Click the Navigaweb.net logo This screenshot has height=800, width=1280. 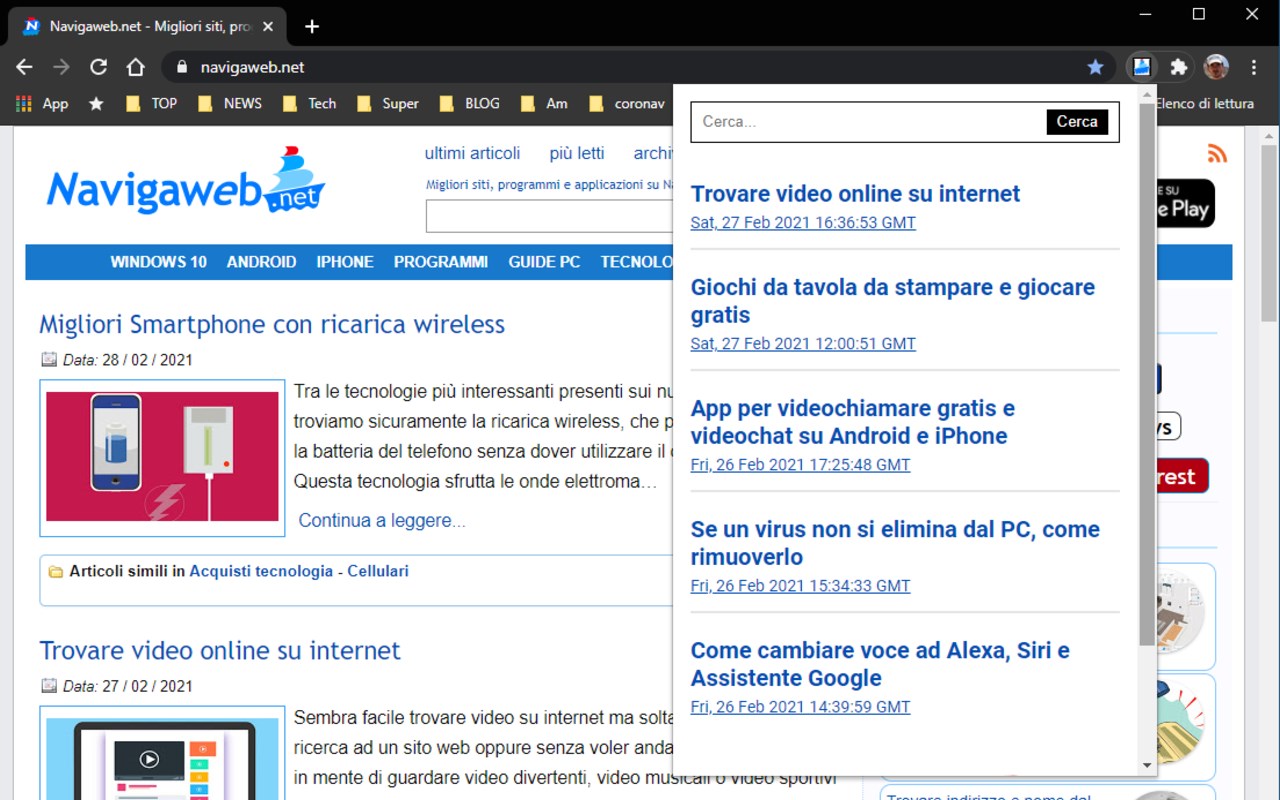(x=186, y=182)
